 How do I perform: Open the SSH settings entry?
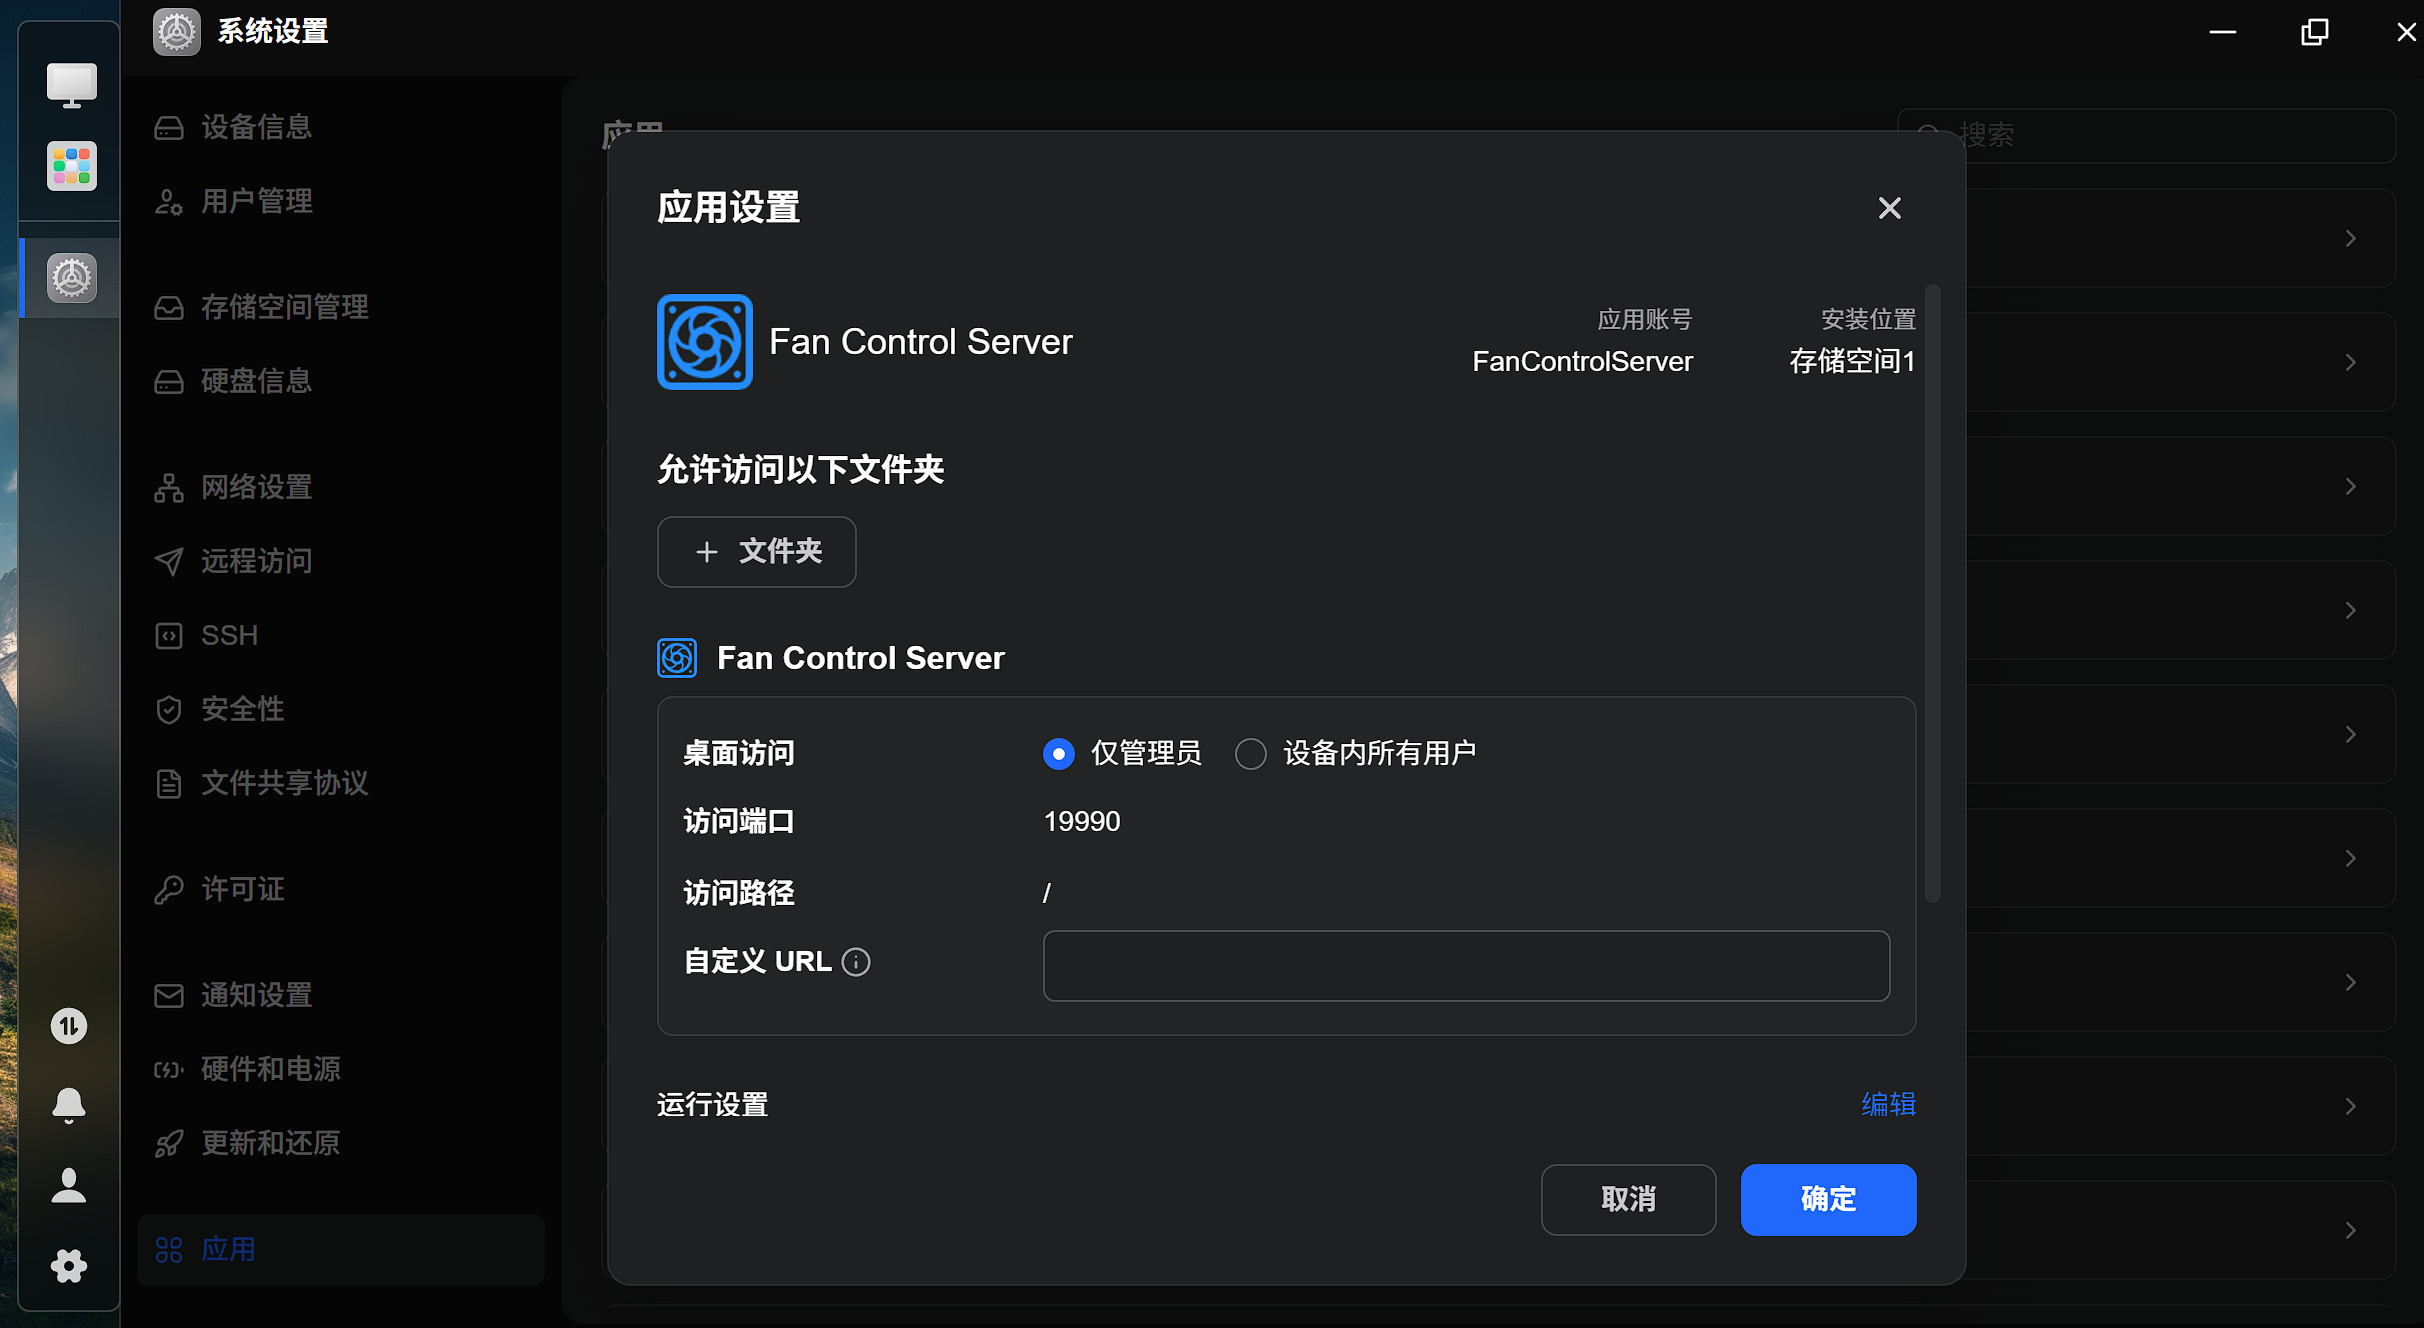point(341,636)
